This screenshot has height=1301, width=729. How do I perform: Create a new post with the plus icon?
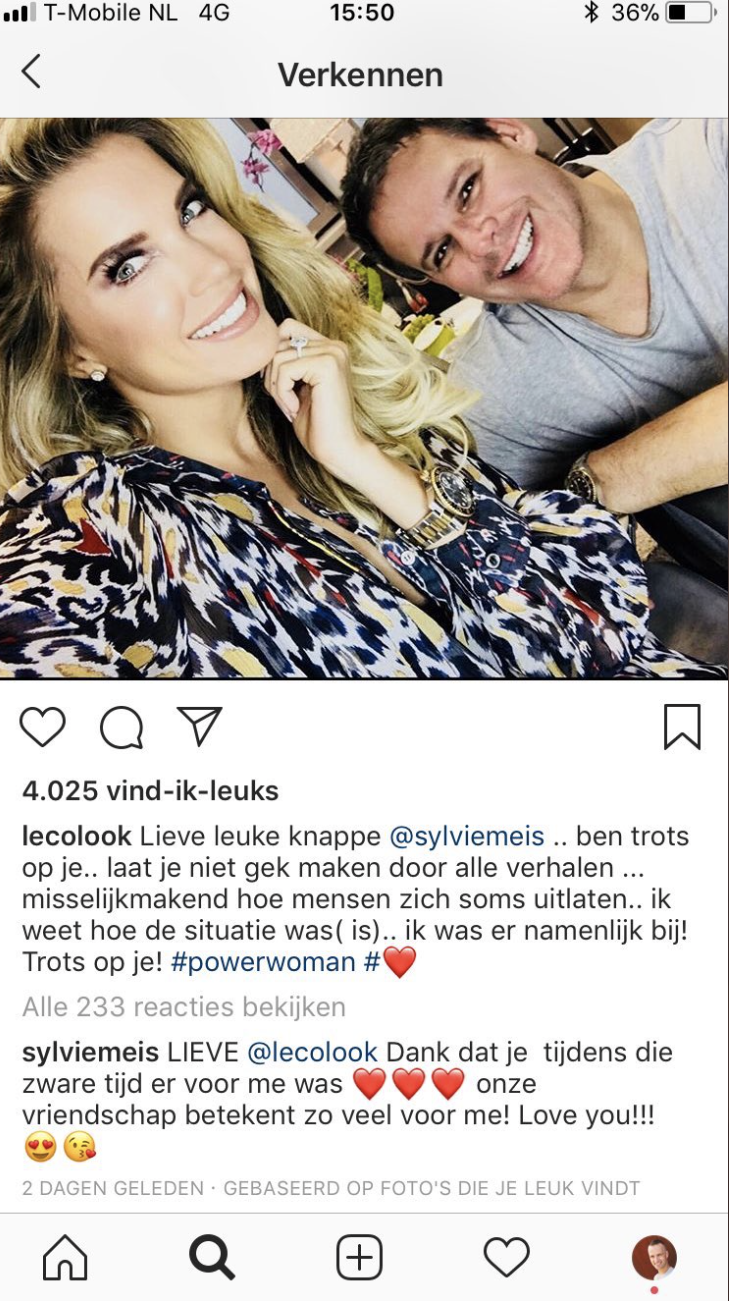click(359, 1257)
